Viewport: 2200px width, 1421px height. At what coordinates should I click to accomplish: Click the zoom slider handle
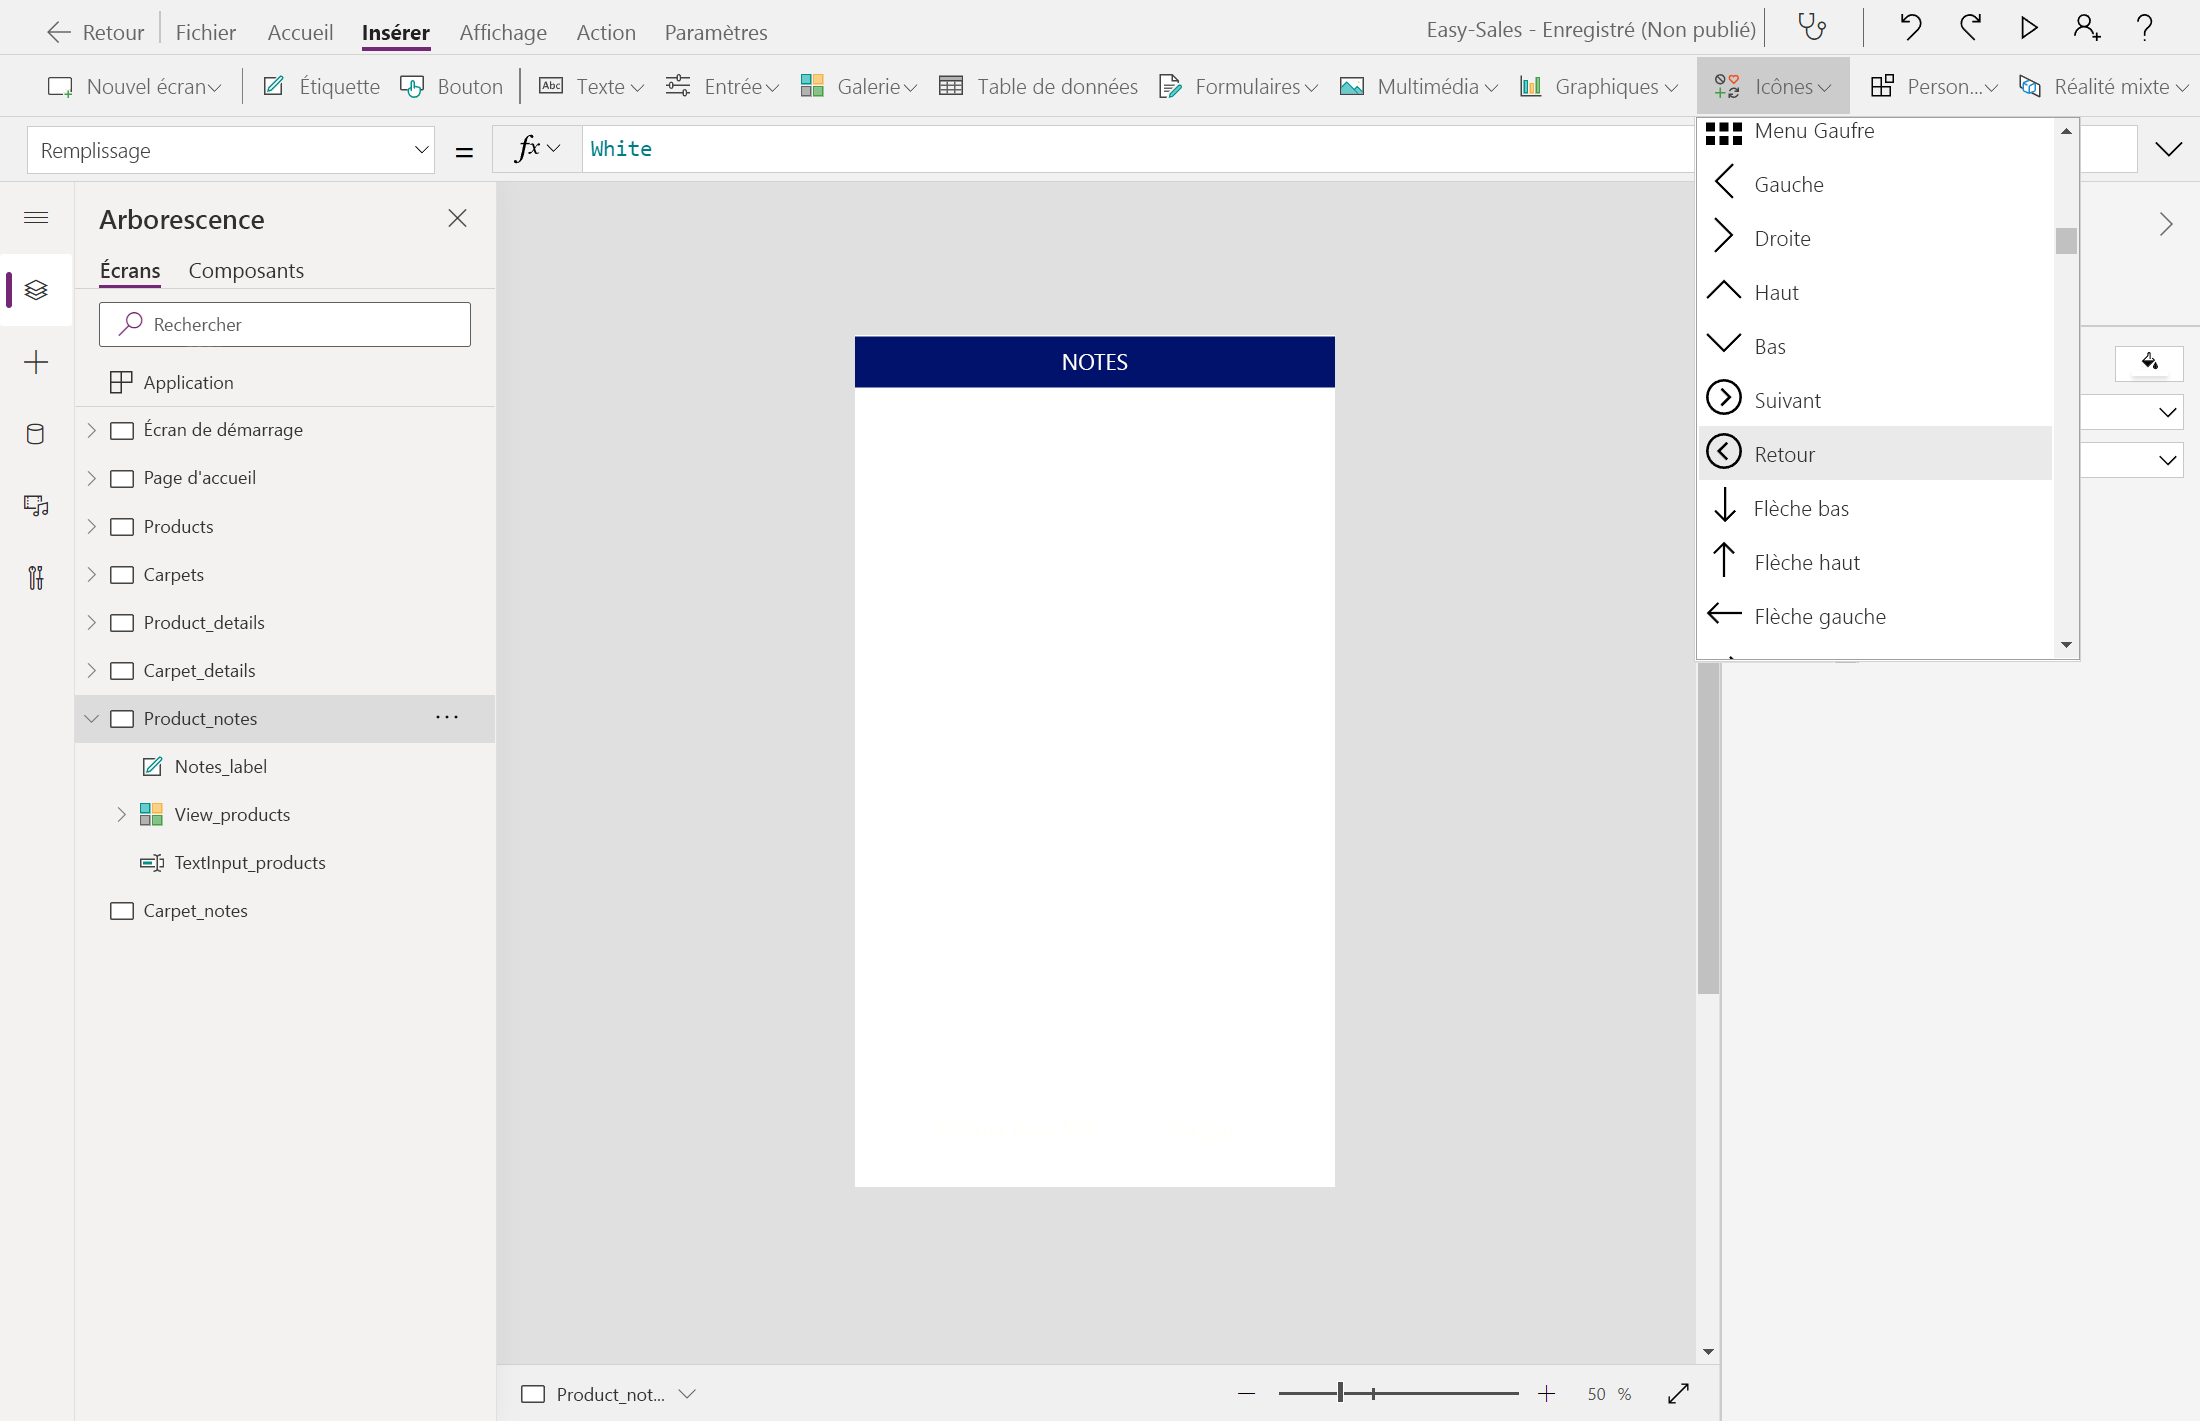tap(1340, 1392)
